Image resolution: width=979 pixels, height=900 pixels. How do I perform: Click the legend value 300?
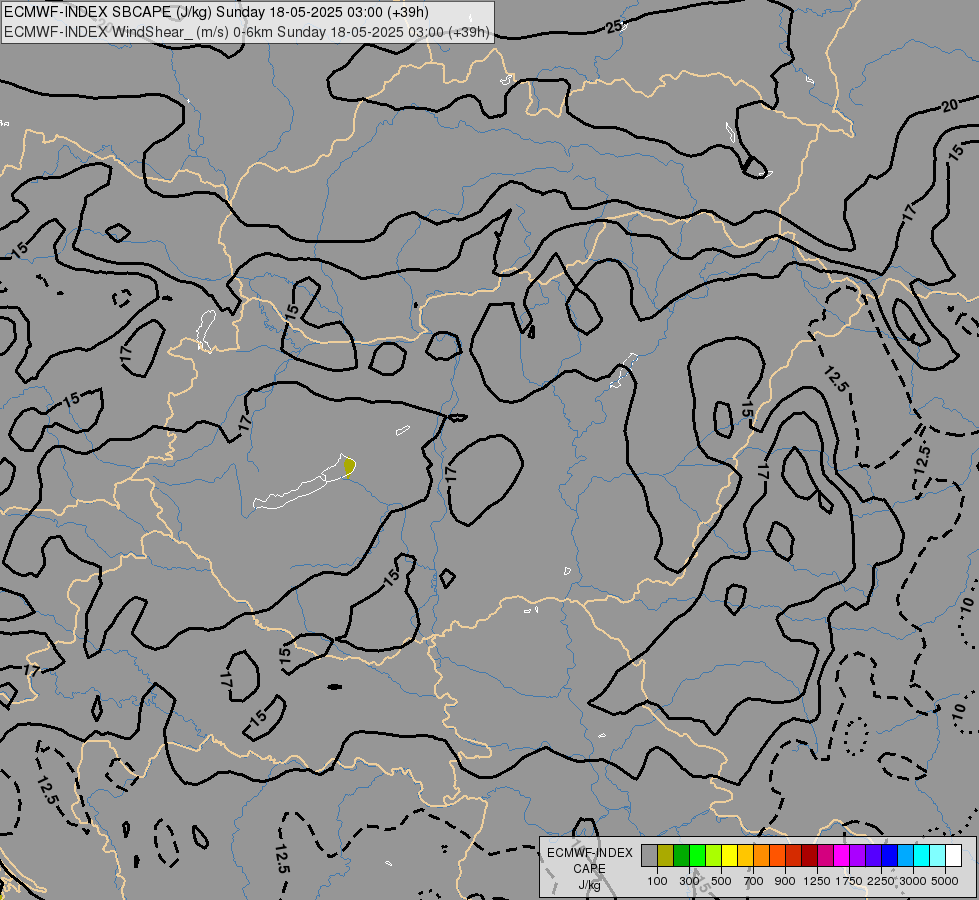coord(689,881)
